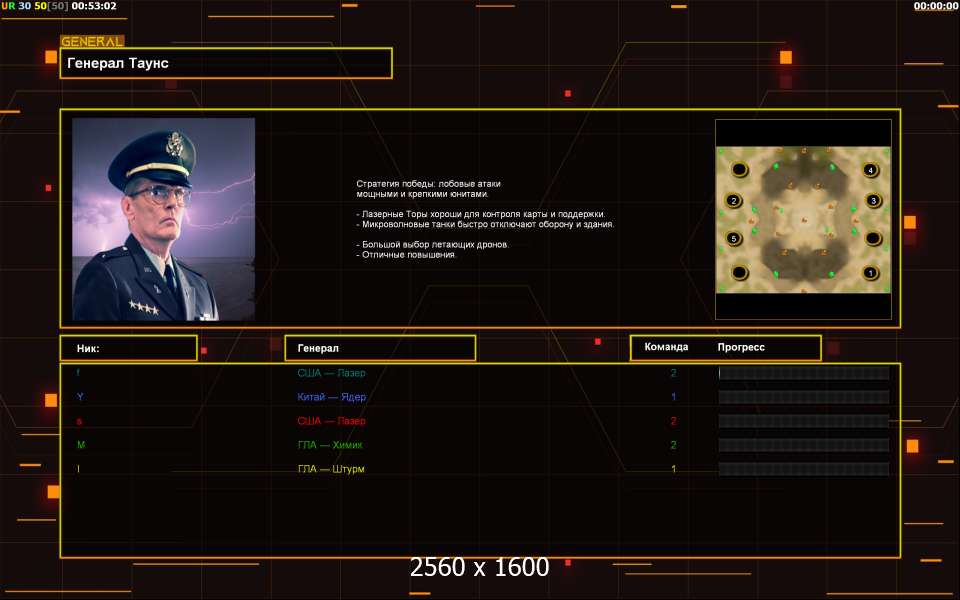Click the 'Команда' column header
Viewport: 960px width, 600px height.
click(x=666, y=347)
